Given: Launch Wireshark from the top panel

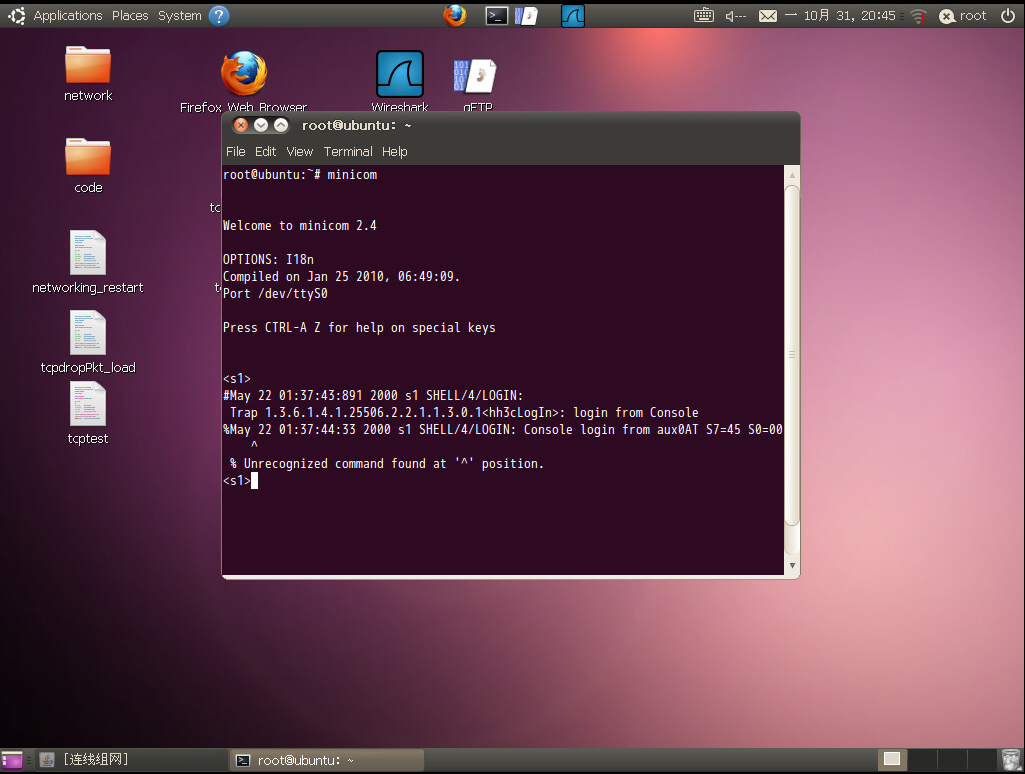Looking at the screenshot, I should pos(573,15).
